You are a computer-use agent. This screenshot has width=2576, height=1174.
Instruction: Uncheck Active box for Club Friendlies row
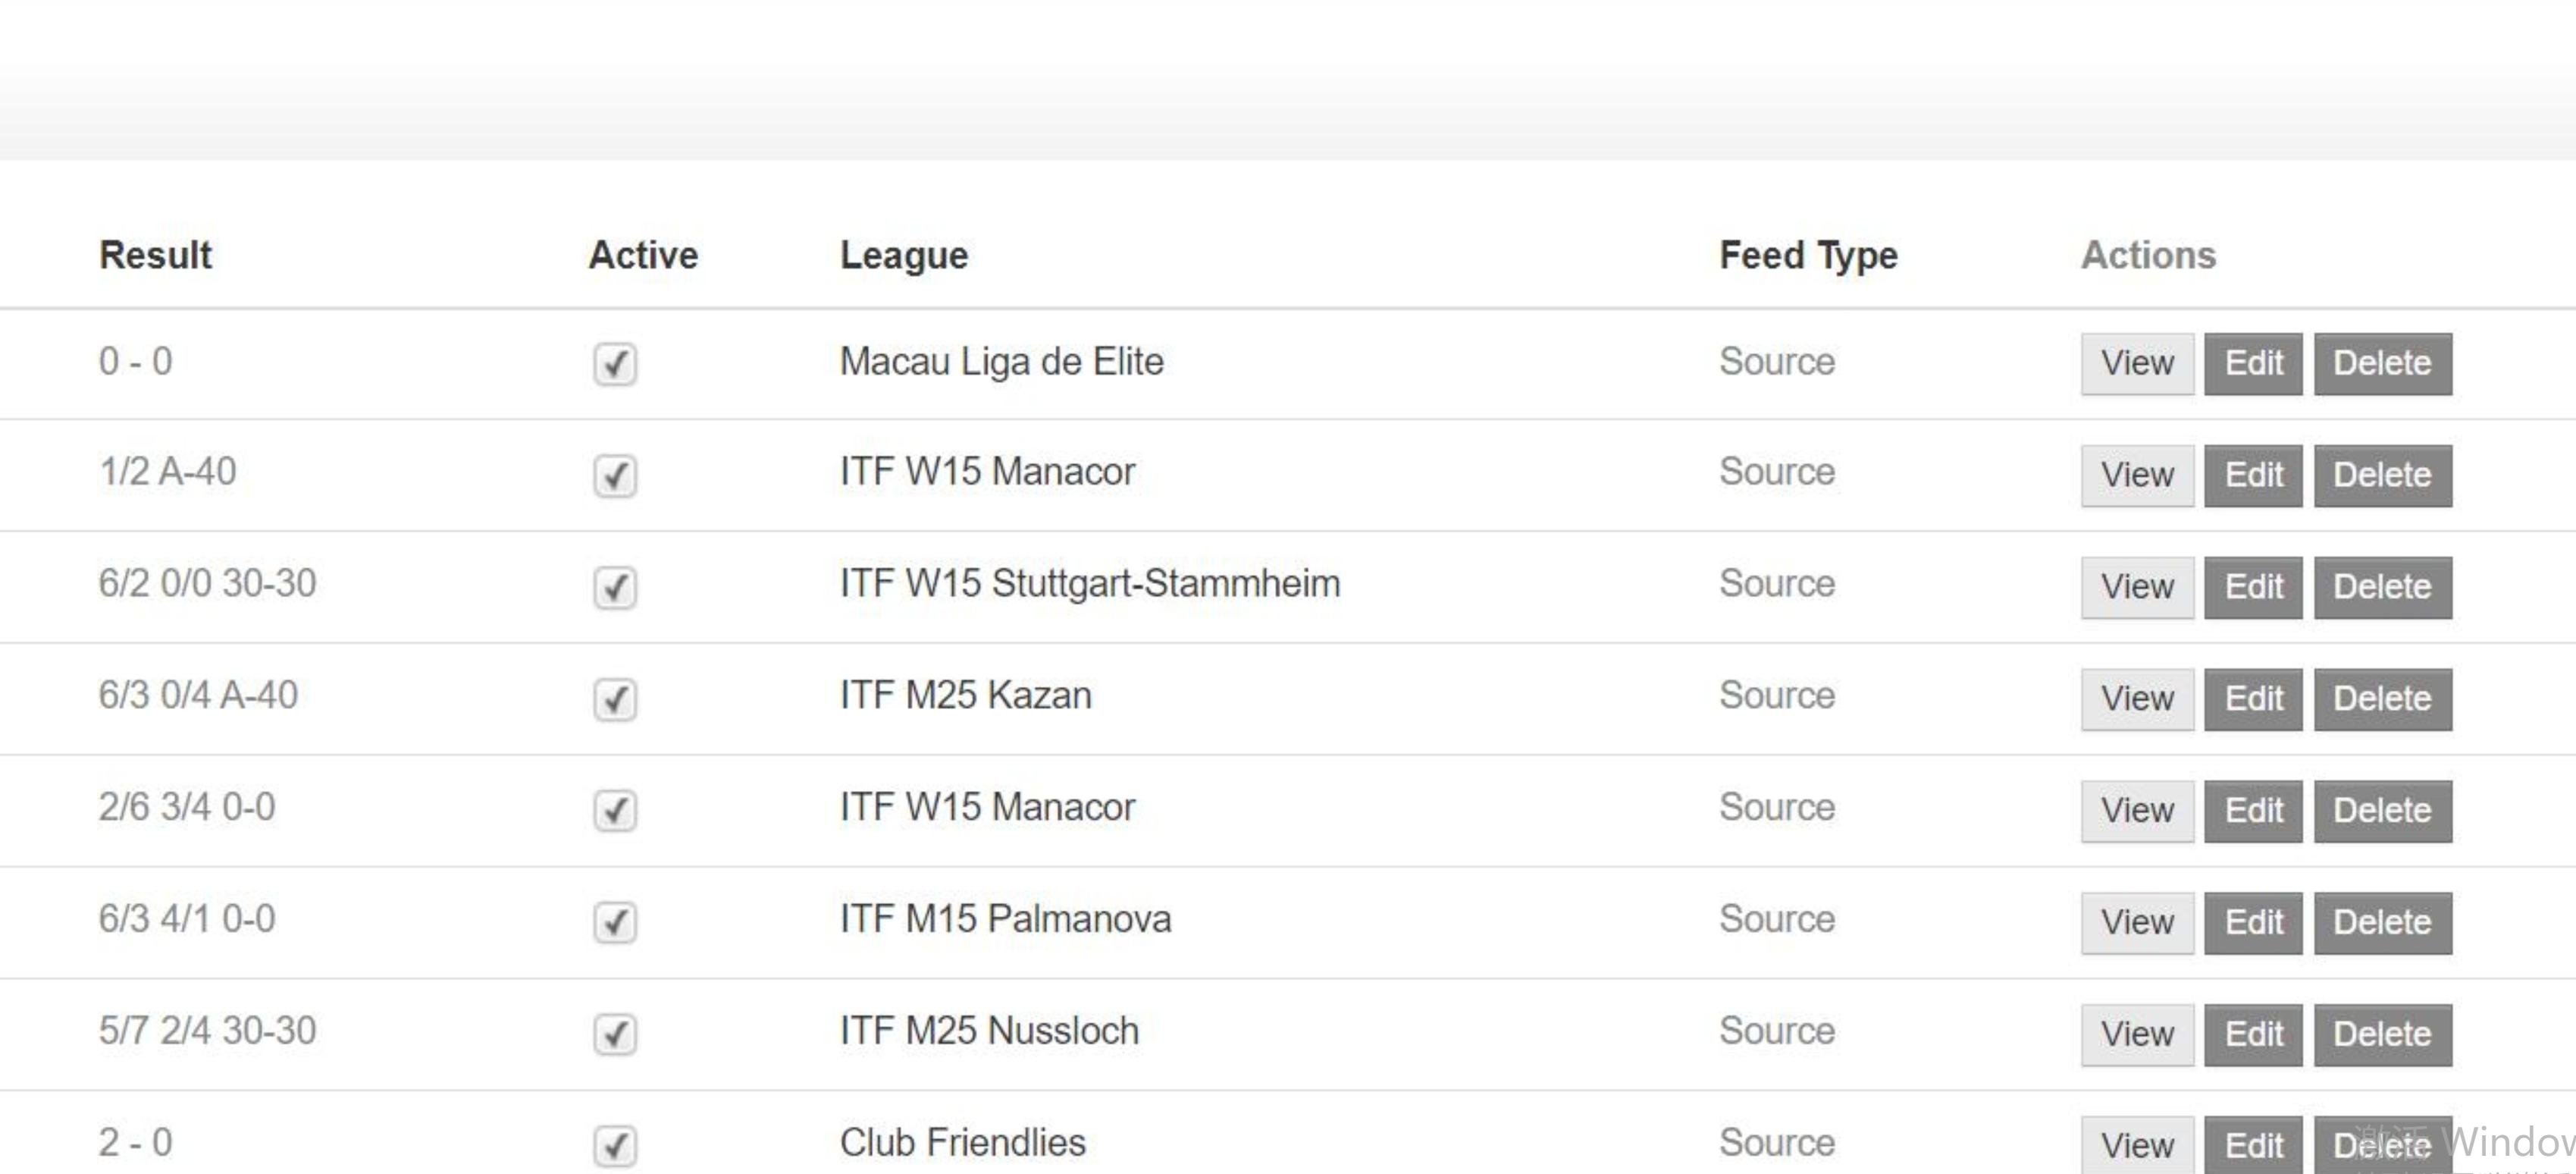[x=615, y=1145]
